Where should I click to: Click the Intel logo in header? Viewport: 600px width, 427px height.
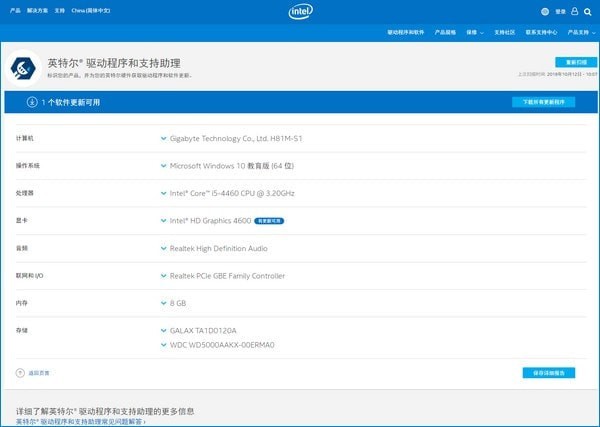click(301, 11)
